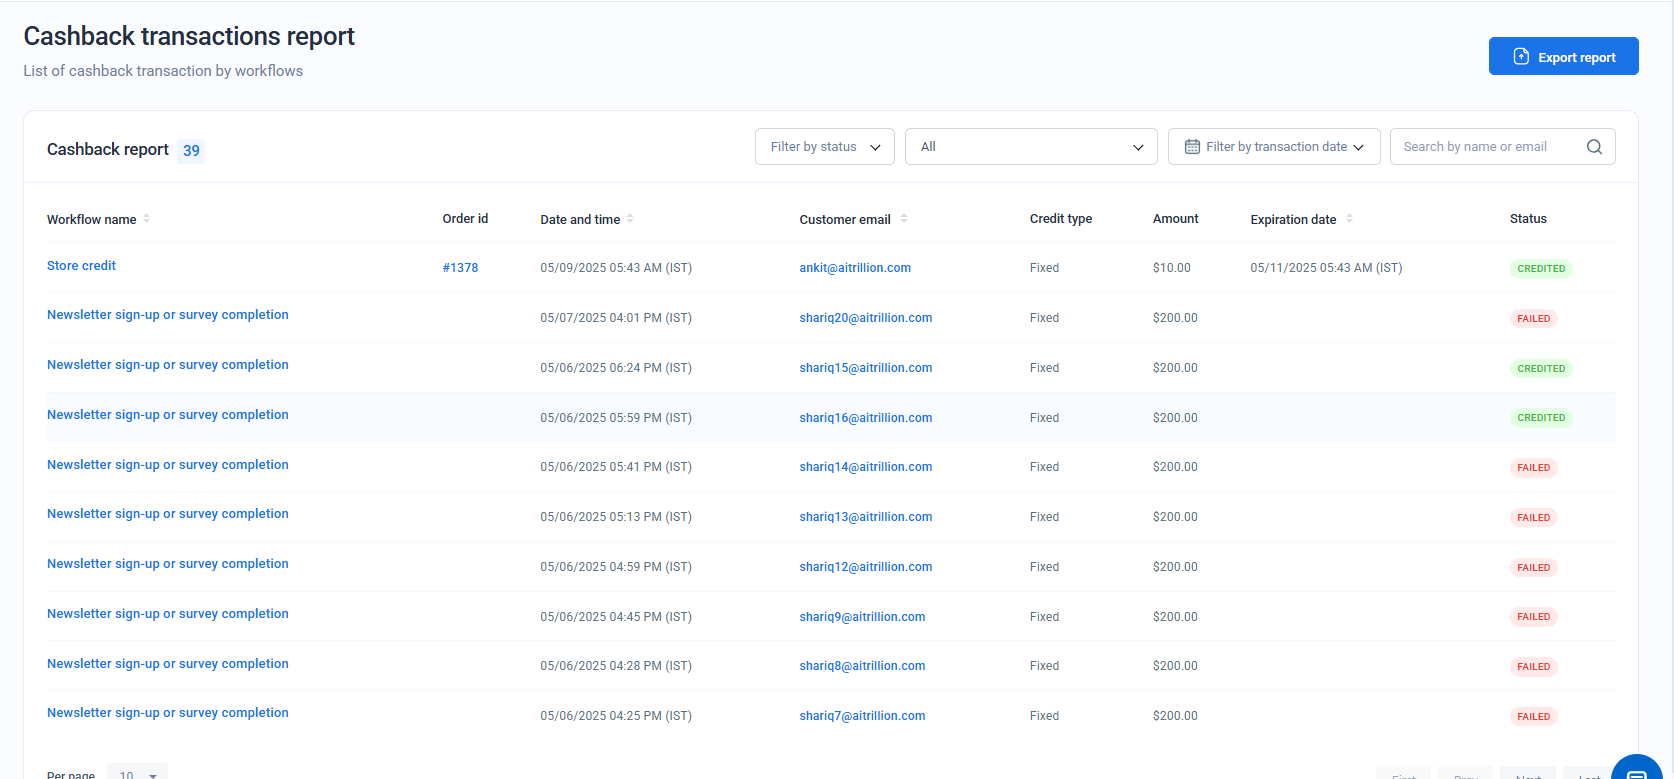Image resolution: width=1674 pixels, height=779 pixels.
Task: Click CREDITED status badge for ankit@aitrillion.com
Action: 1541,268
